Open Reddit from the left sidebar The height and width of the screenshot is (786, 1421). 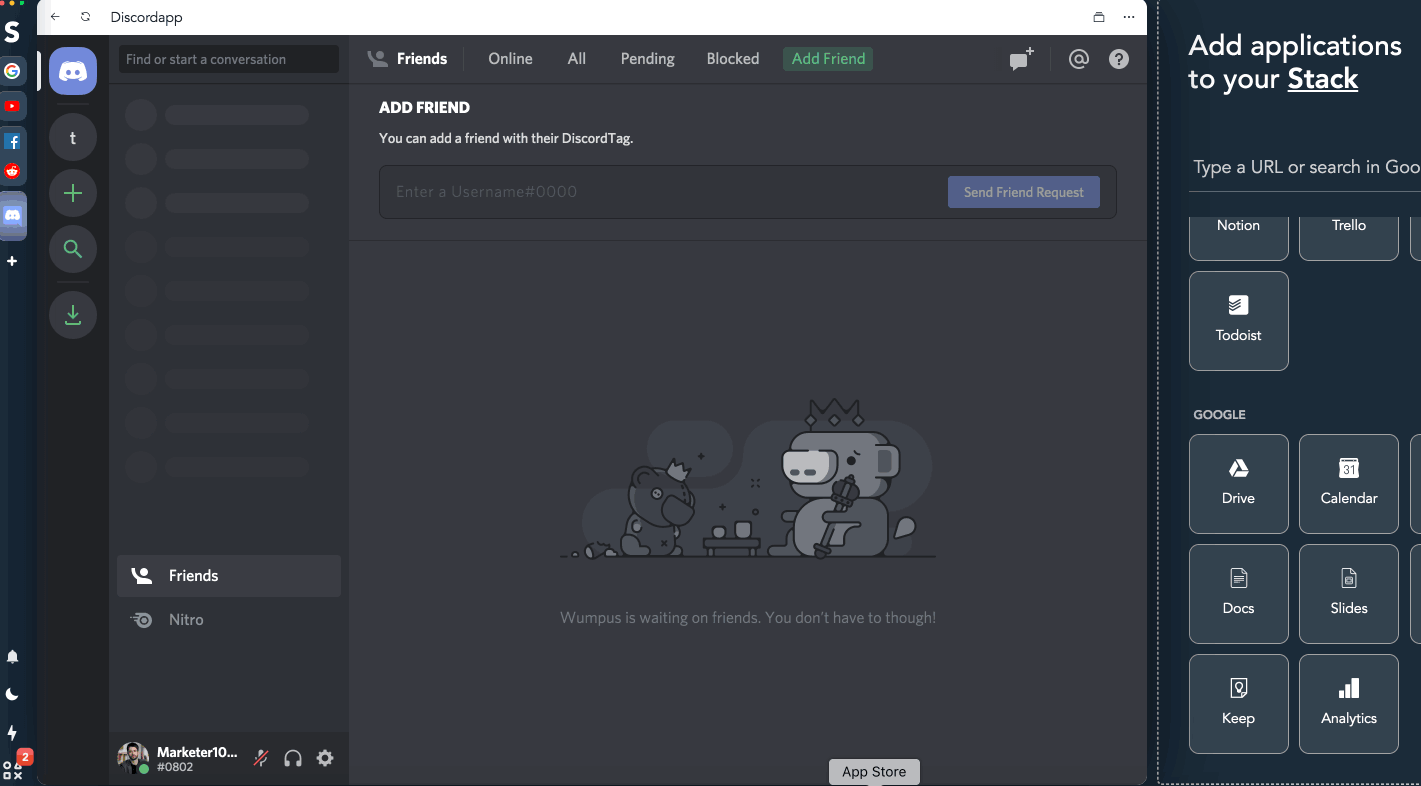pos(13,171)
